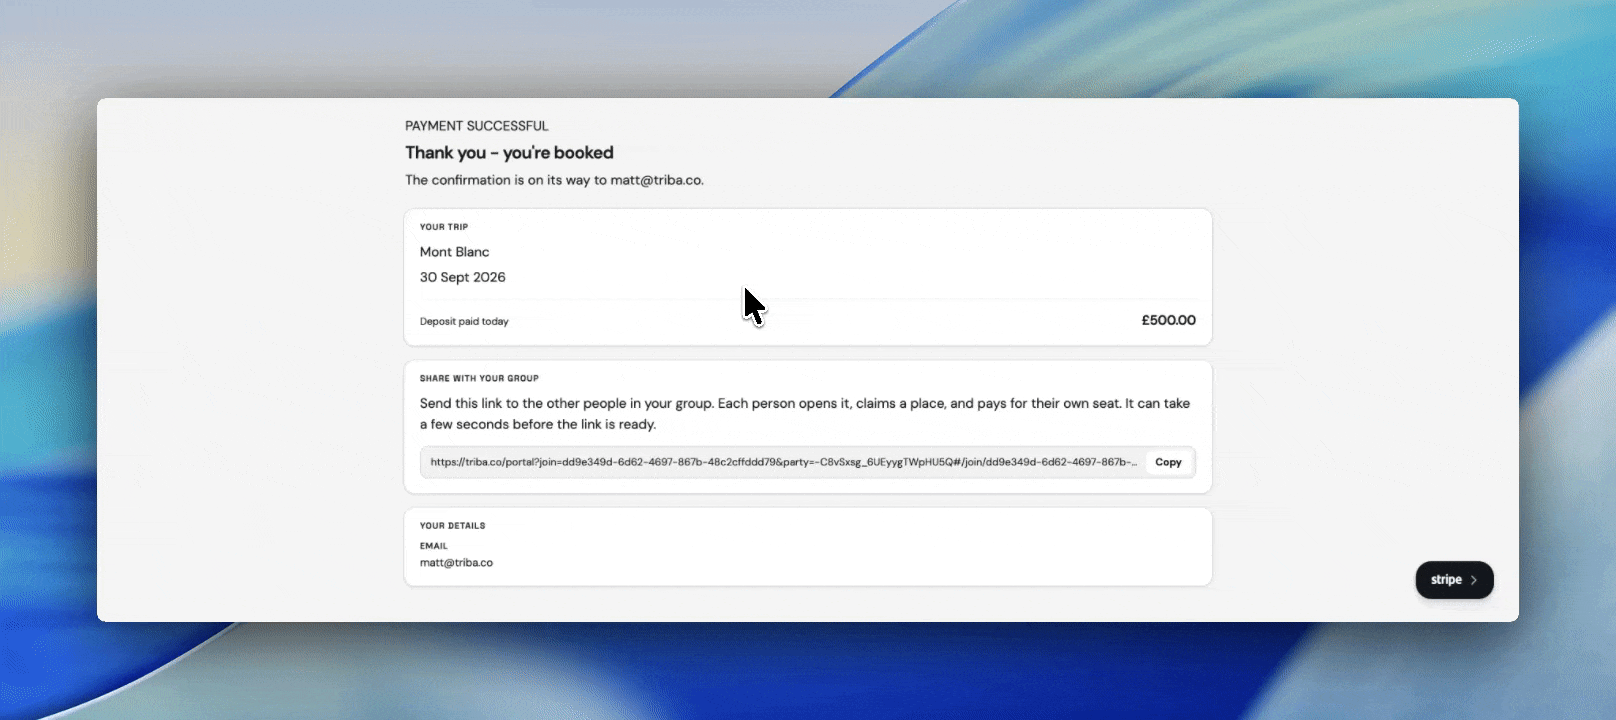The height and width of the screenshot is (720, 1616).
Task: Click the "YOUR DETAILS" section label
Action: click(x=453, y=525)
